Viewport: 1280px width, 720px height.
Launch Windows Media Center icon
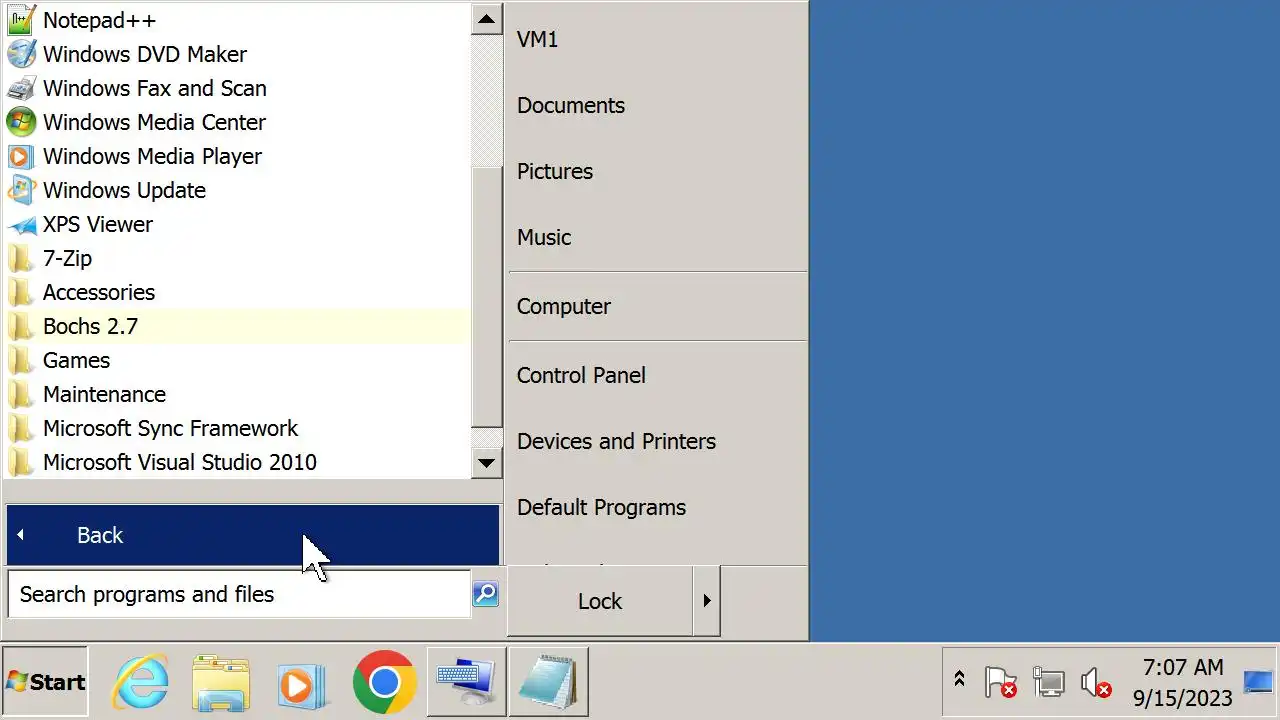(x=21, y=122)
